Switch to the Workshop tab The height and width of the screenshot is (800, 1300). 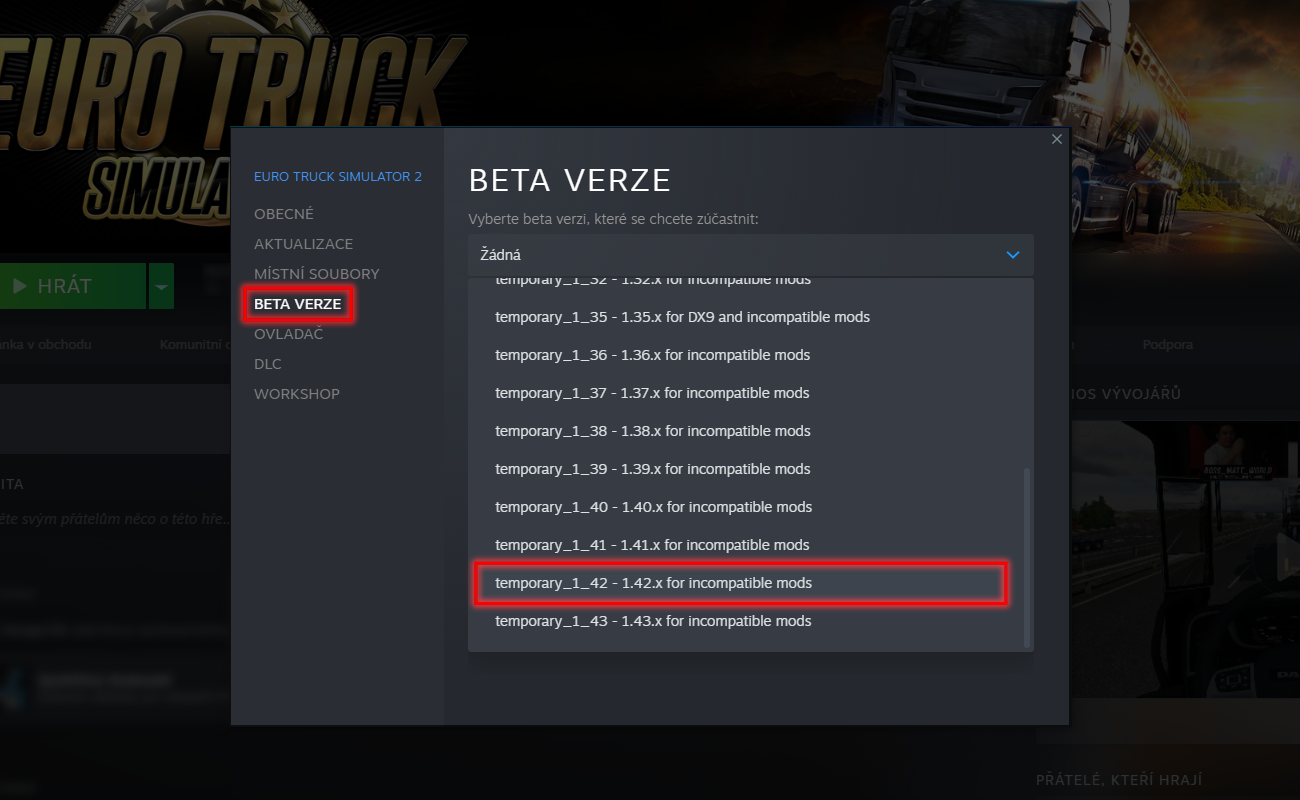[x=297, y=394]
